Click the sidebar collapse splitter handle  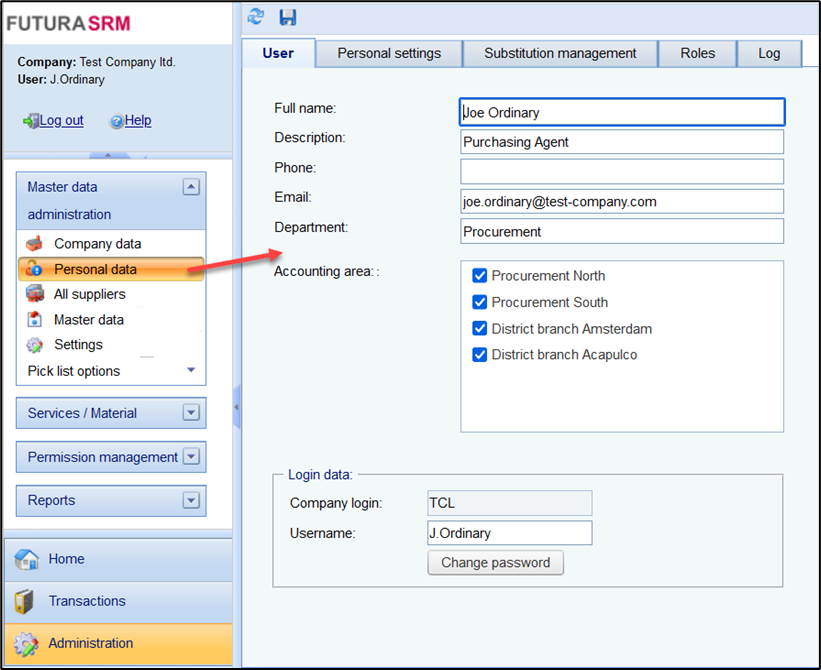tap(236, 406)
